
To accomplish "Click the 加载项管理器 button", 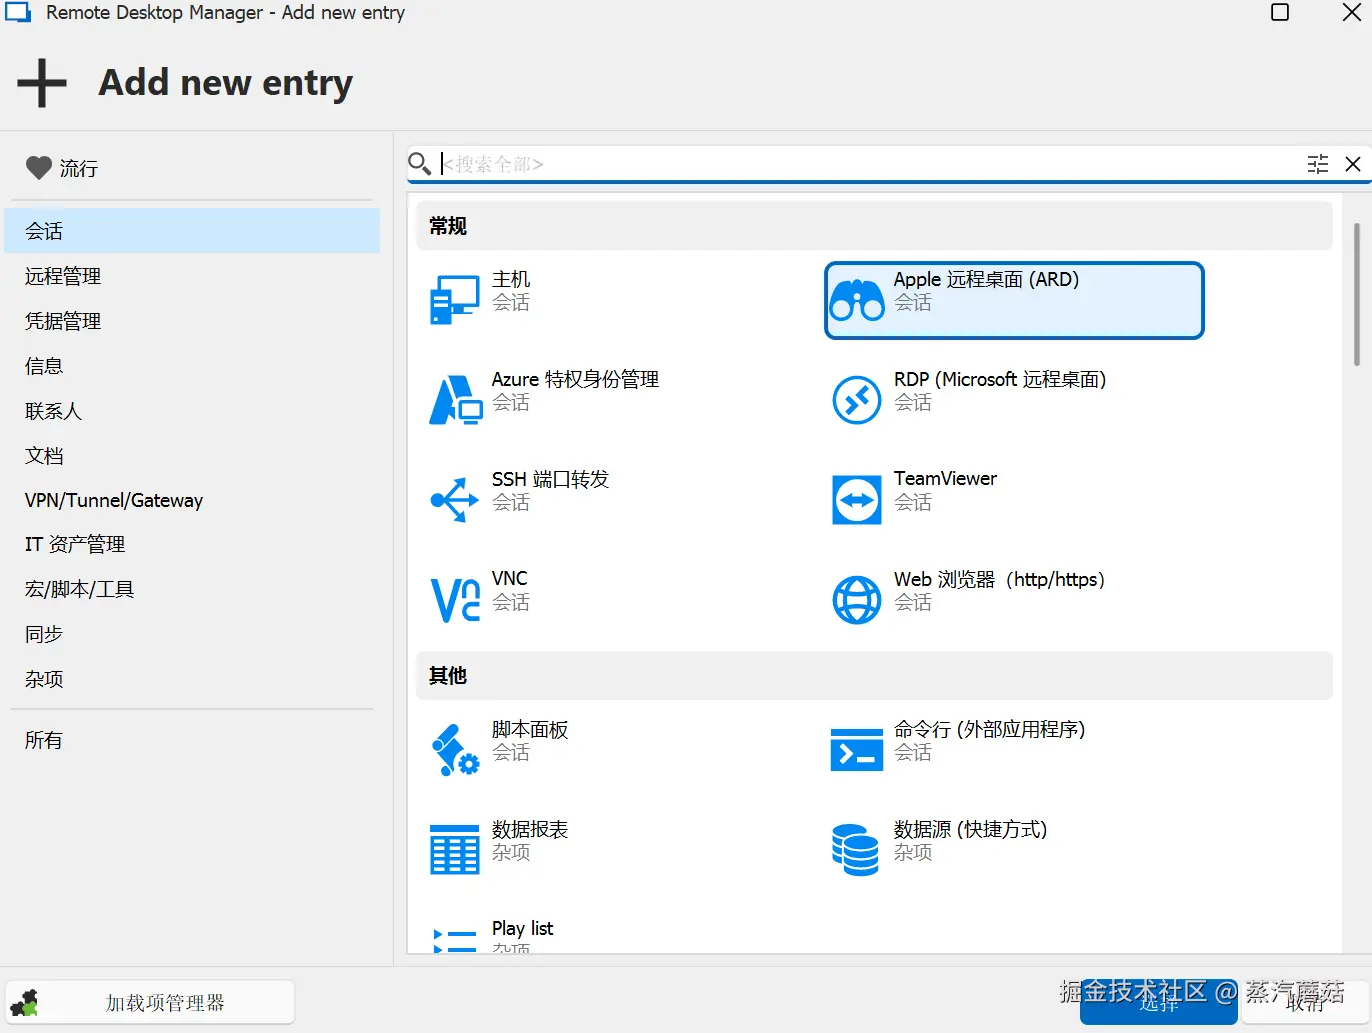I will click(150, 1003).
